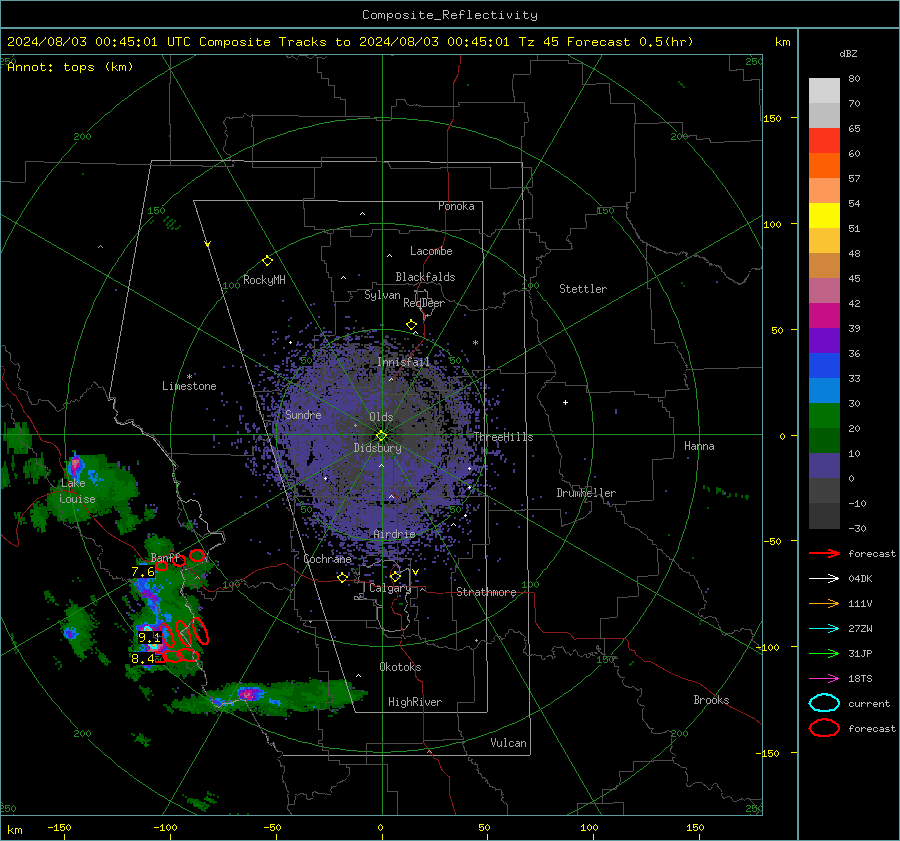Click the red forecast arrow legend icon
This screenshot has width=900, height=841.
click(824, 553)
